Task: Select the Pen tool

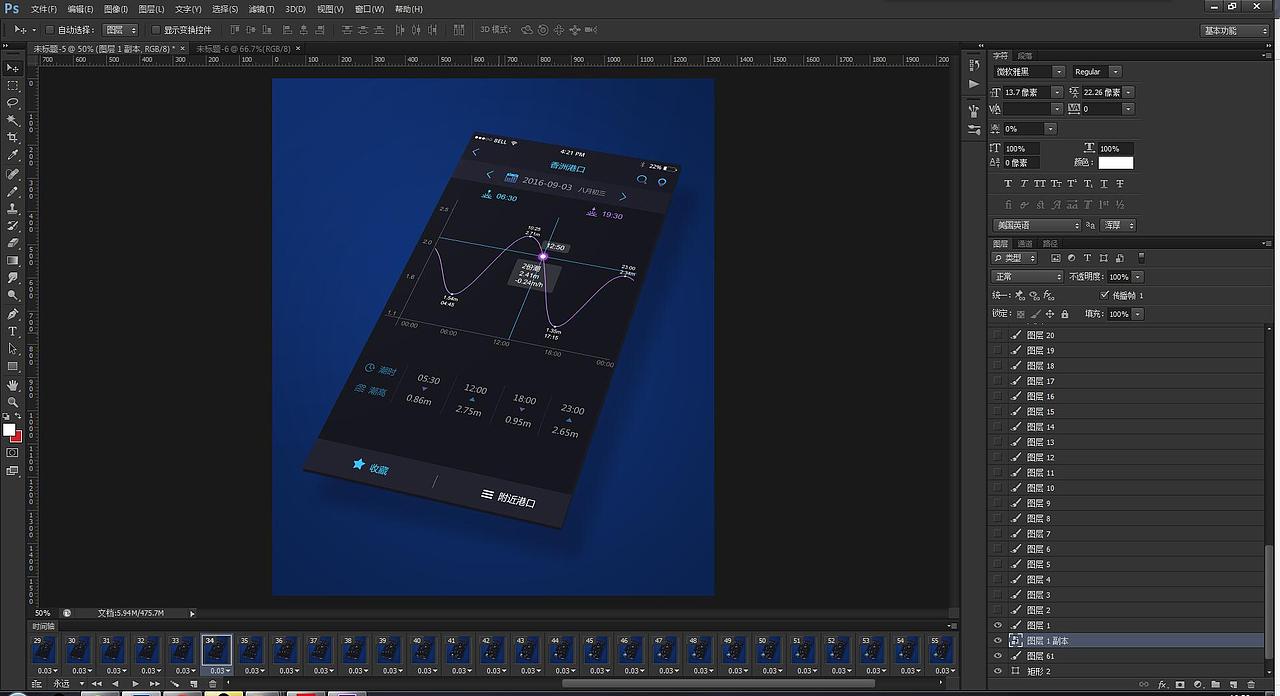Action: (x=13, y=313)
